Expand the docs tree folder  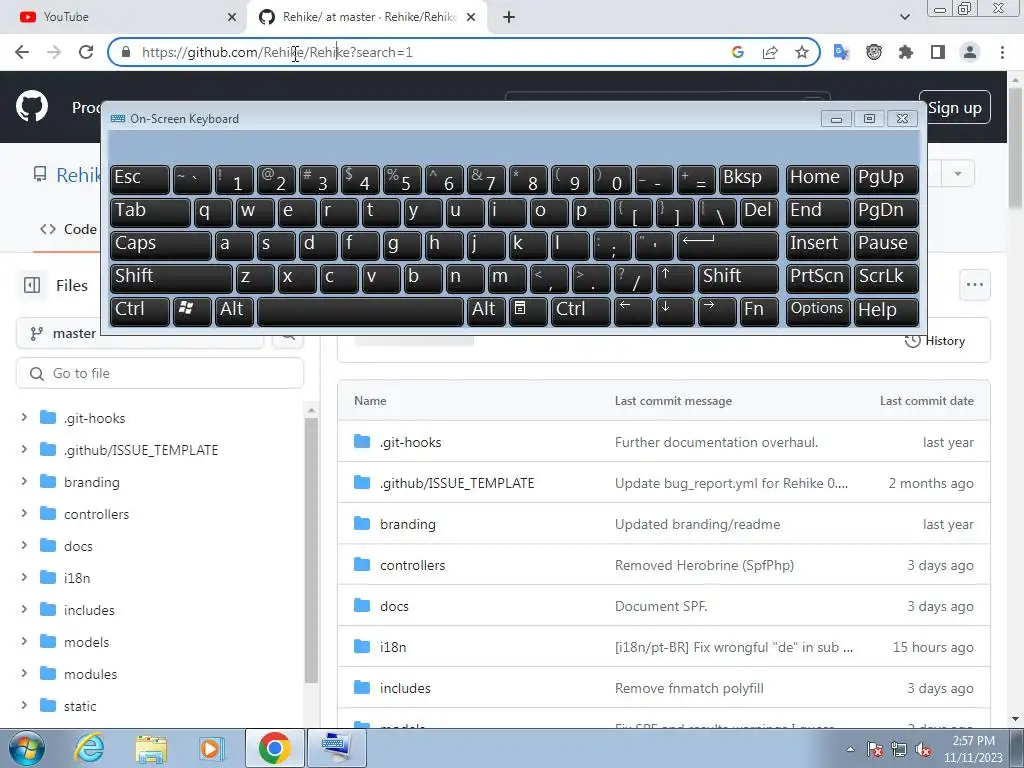click(24, 545)
